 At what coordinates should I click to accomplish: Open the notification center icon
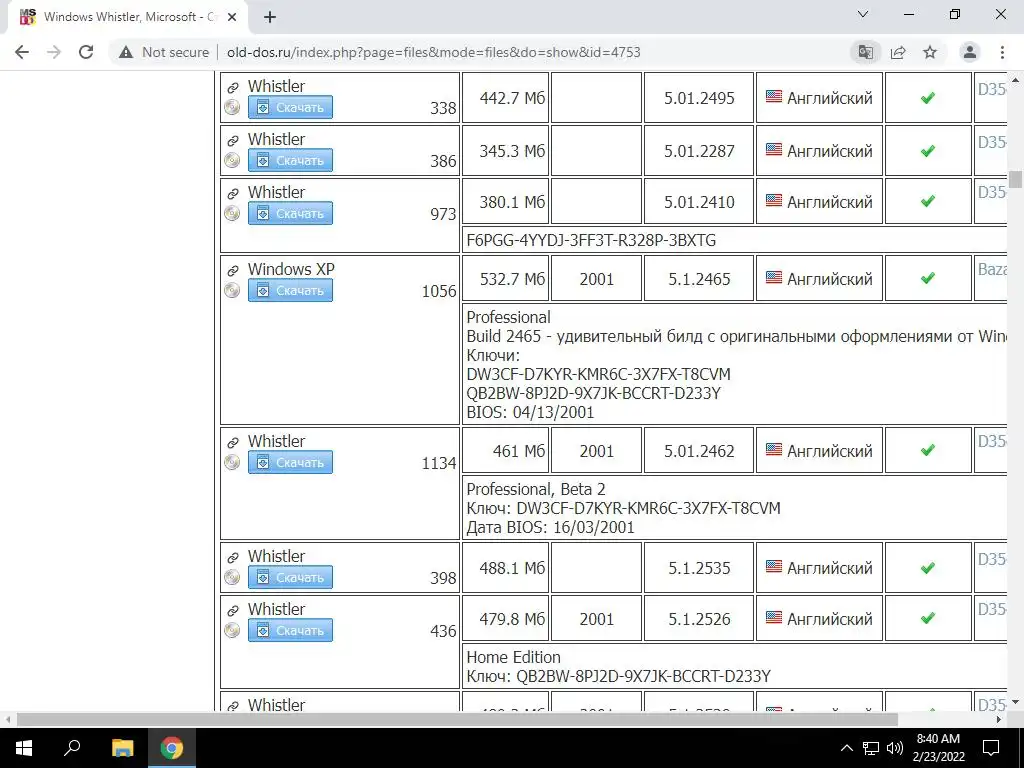coord(991,748)
